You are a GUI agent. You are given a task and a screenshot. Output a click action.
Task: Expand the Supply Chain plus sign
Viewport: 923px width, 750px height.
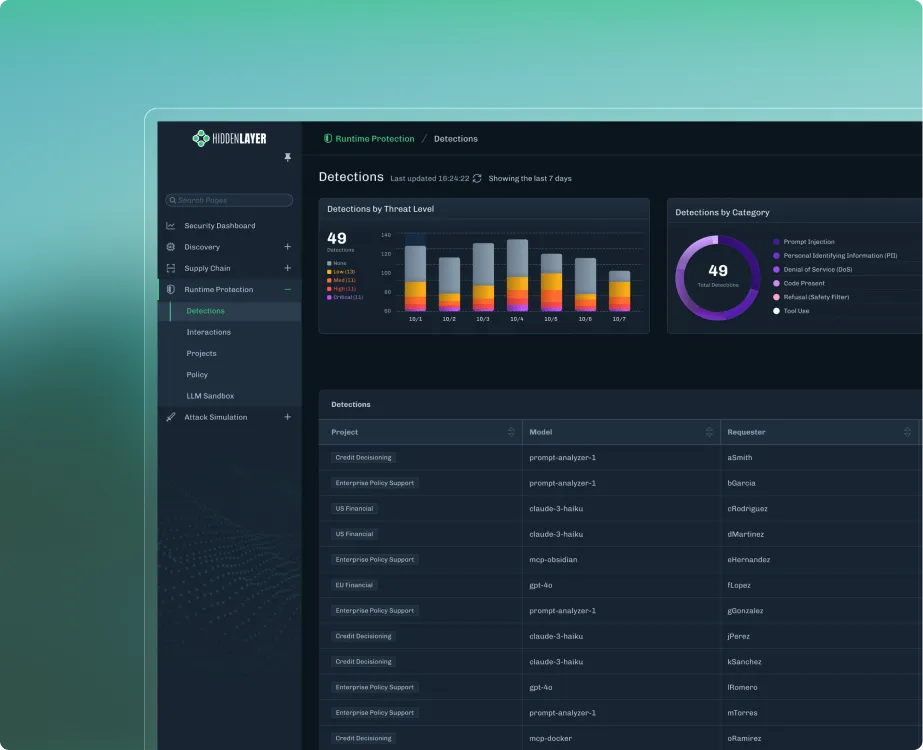point(287,268)
